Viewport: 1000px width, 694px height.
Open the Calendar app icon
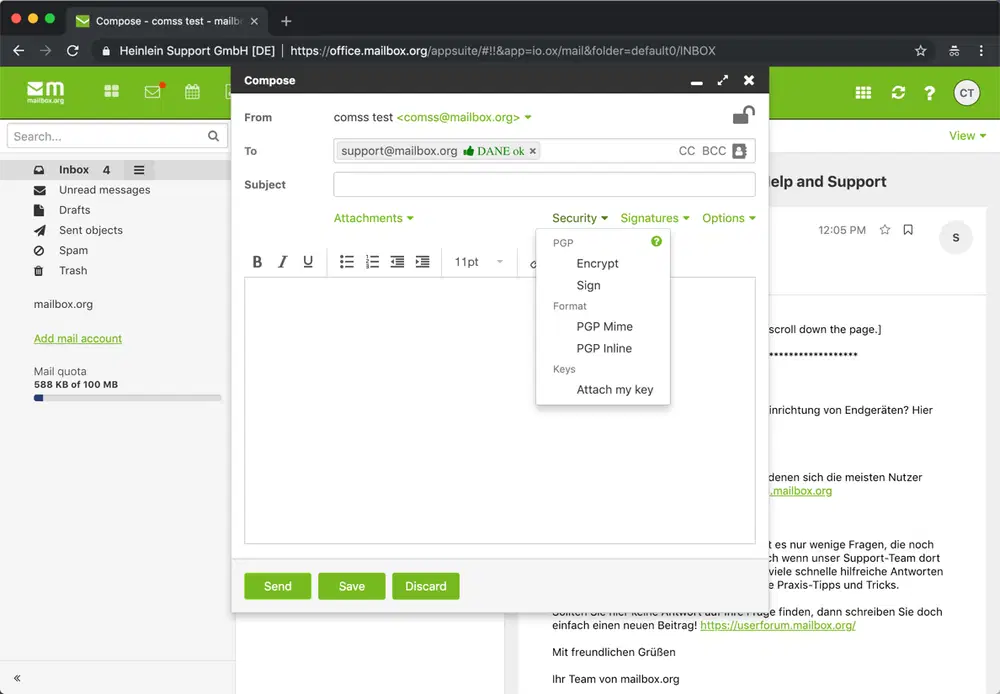pos(192,91)
